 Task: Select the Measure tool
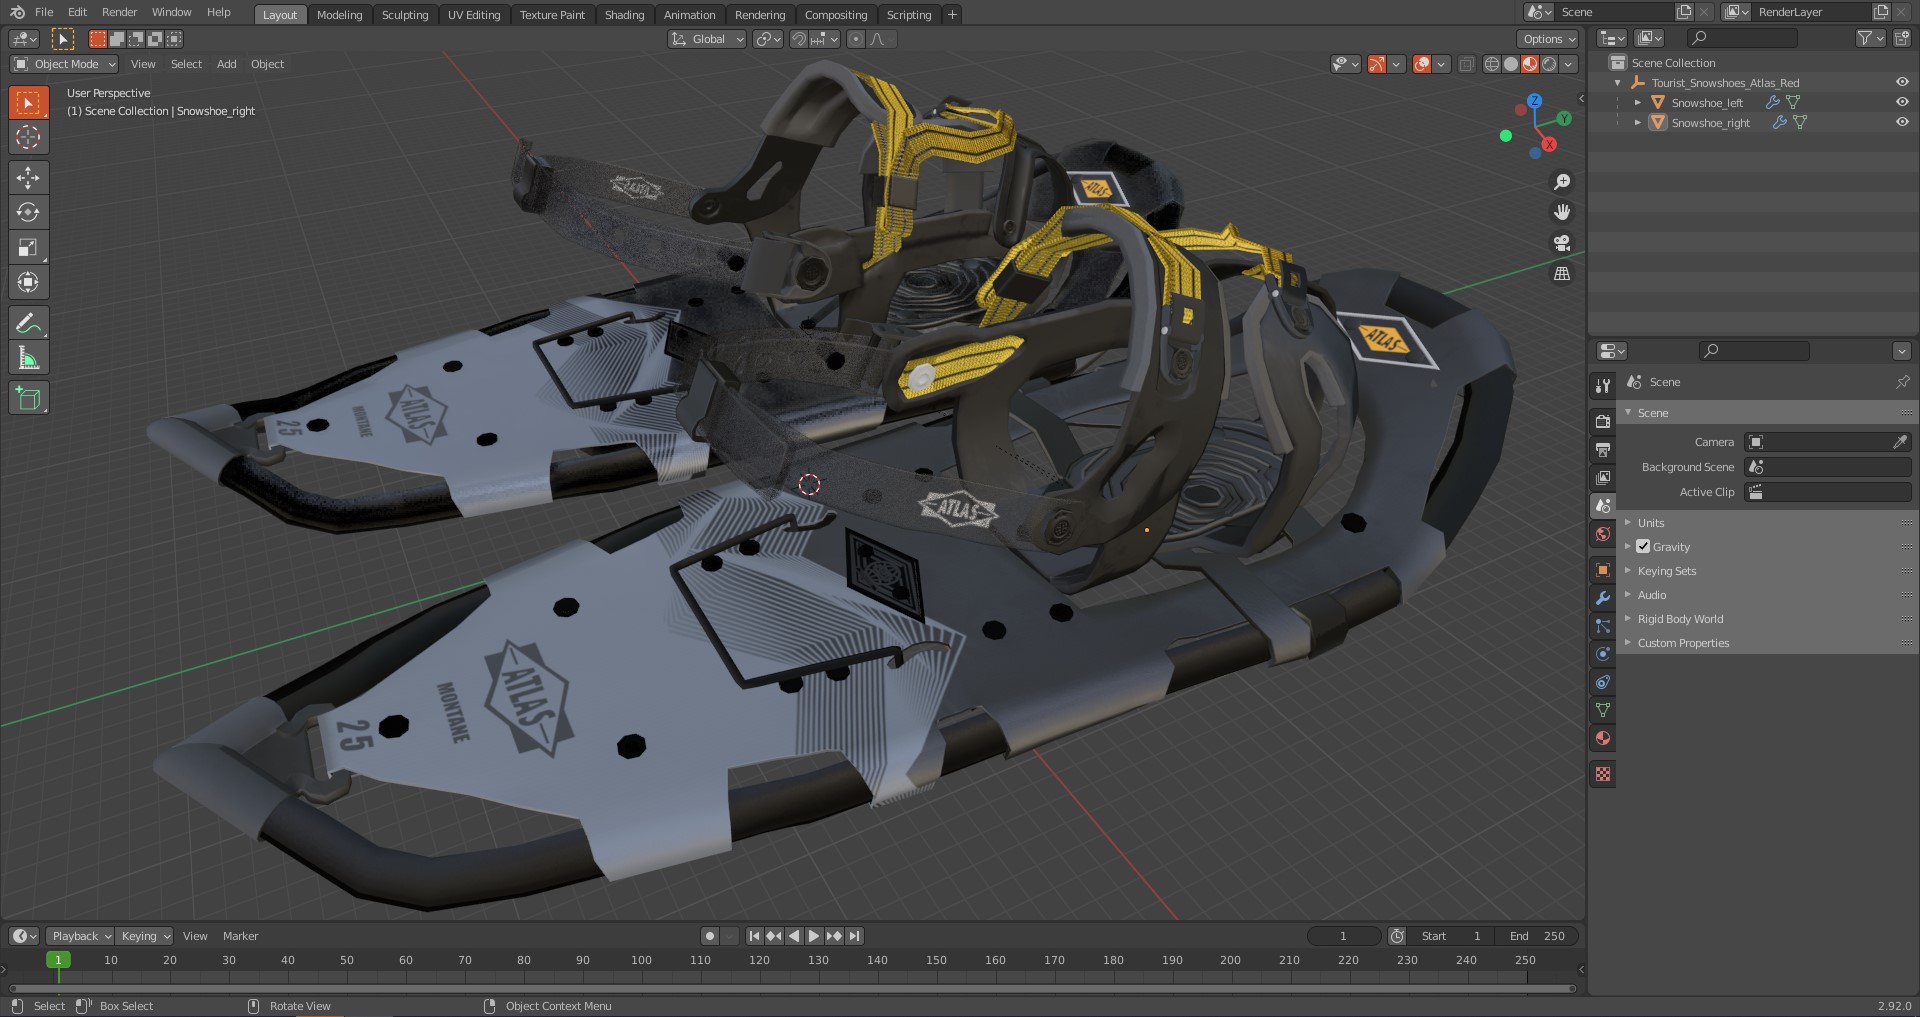pyautogui.click(x=28, y=358)
